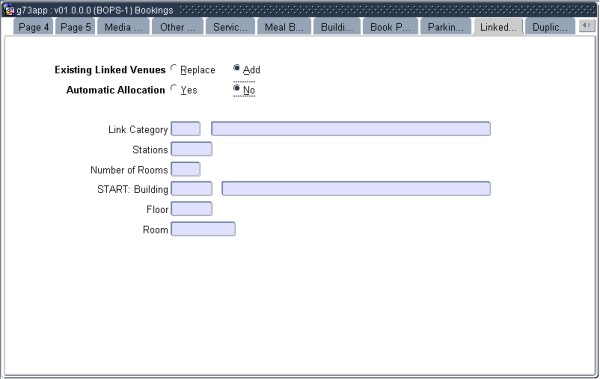
Task: Click the Stations input field
Action: (191, 149)
